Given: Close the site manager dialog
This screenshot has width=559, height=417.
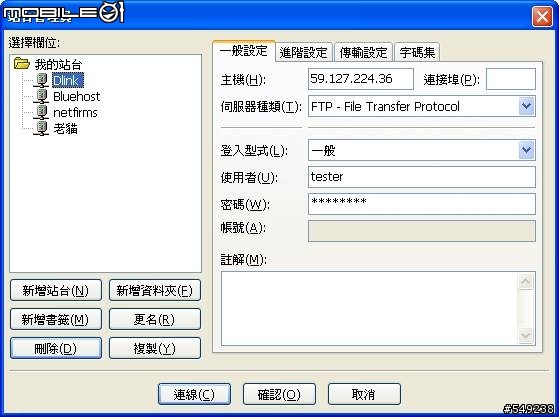Looking at the screenshot, I should (542, 16).
